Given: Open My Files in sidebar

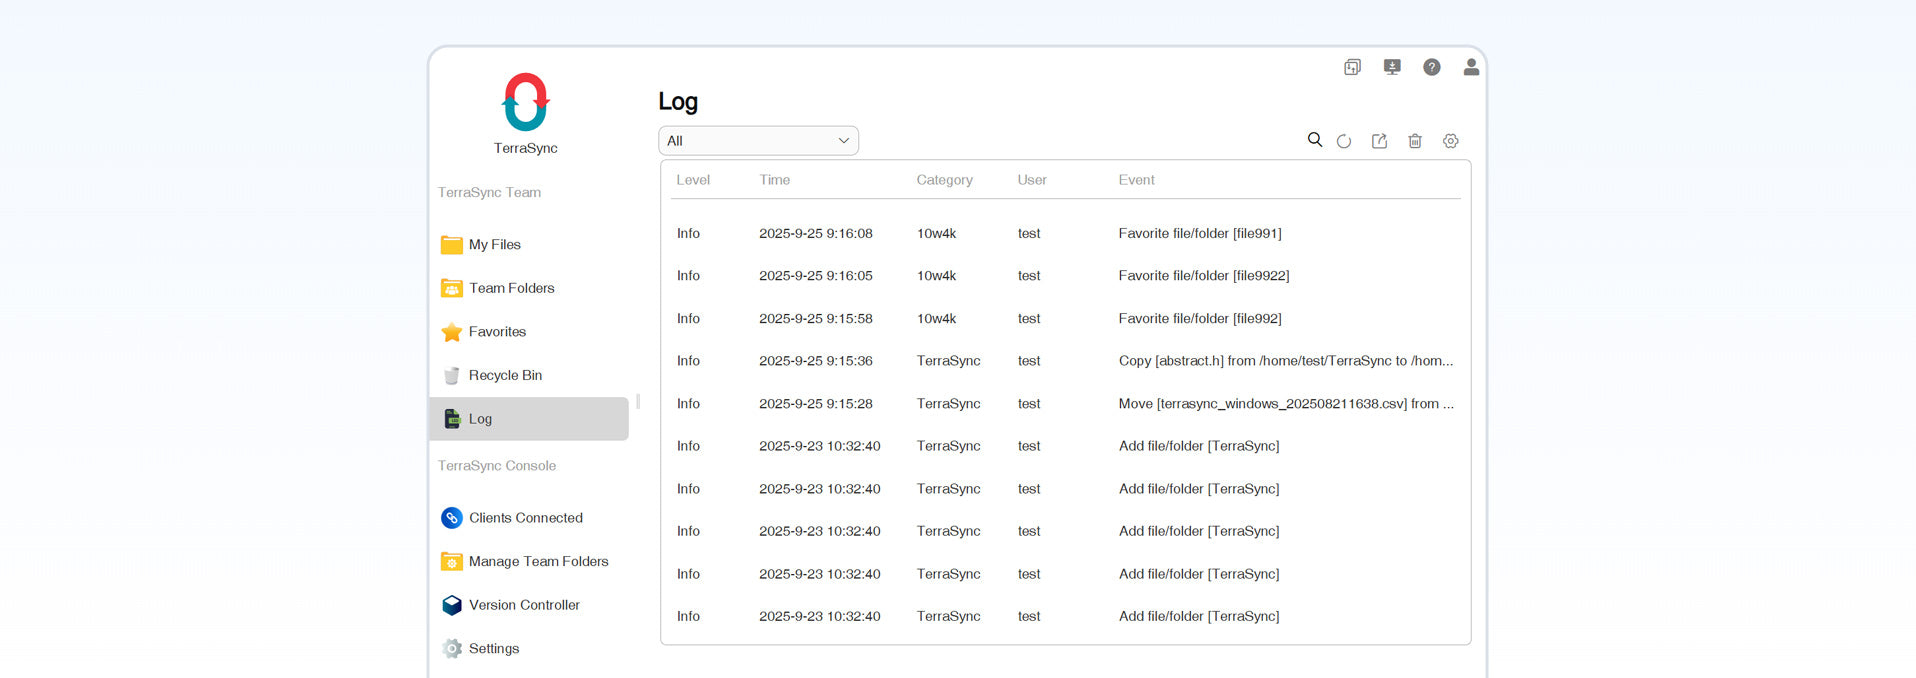Looking at the screenshot, I should pyautogui.click(x=495, y=245).
